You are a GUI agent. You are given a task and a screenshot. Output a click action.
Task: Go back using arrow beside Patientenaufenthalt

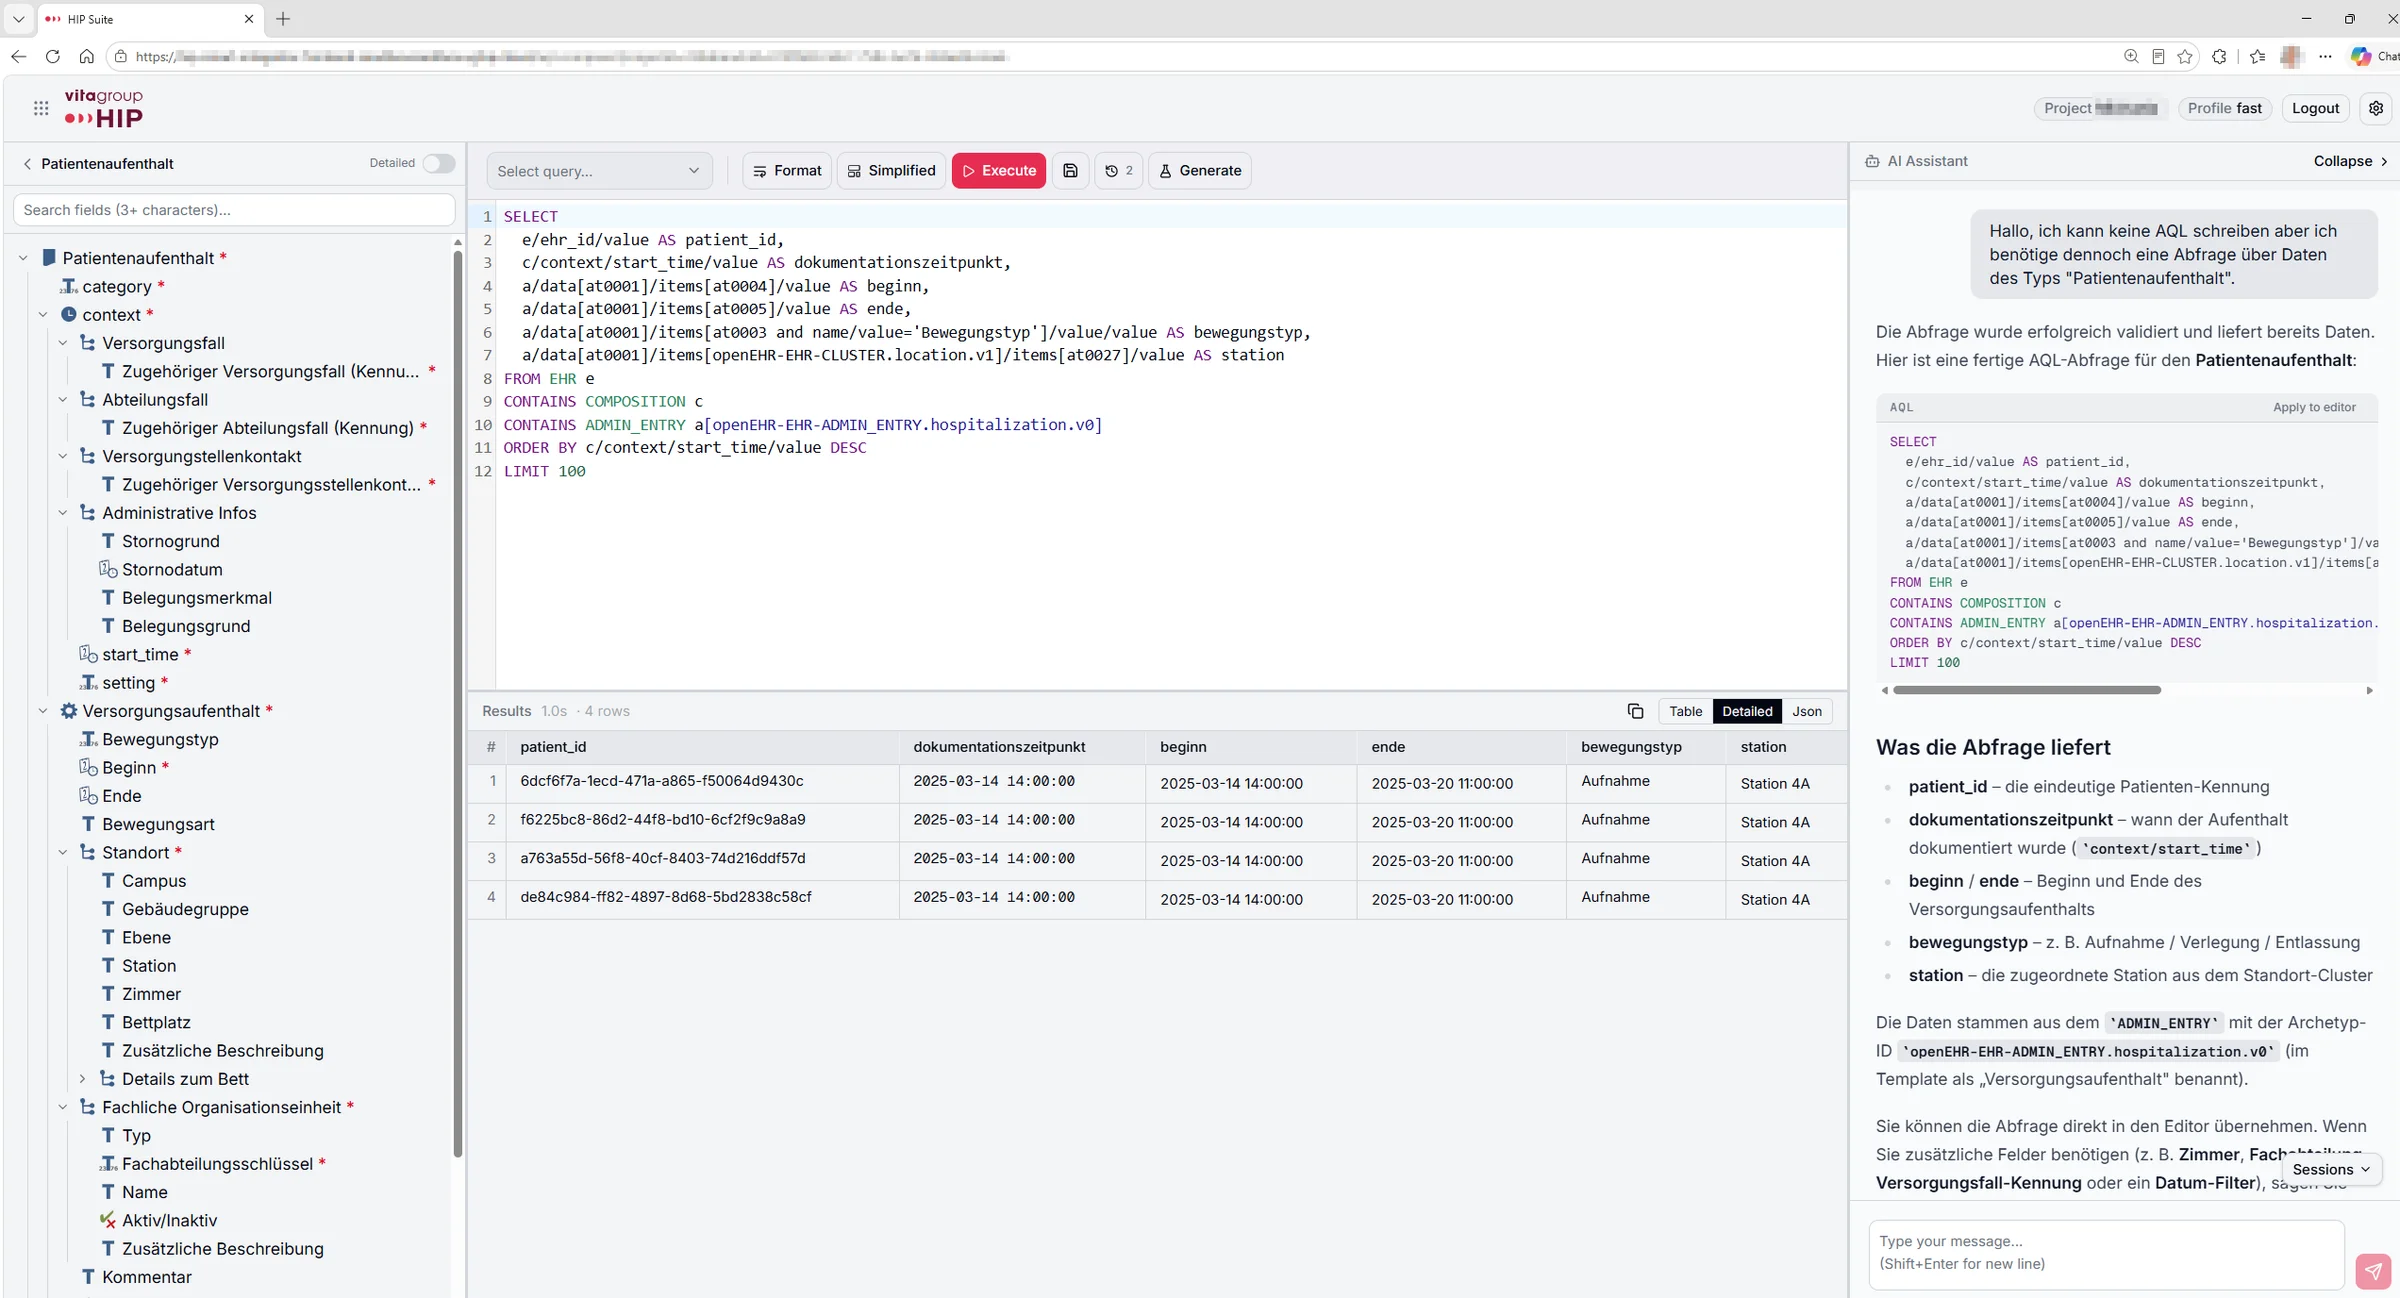[27, 164]
